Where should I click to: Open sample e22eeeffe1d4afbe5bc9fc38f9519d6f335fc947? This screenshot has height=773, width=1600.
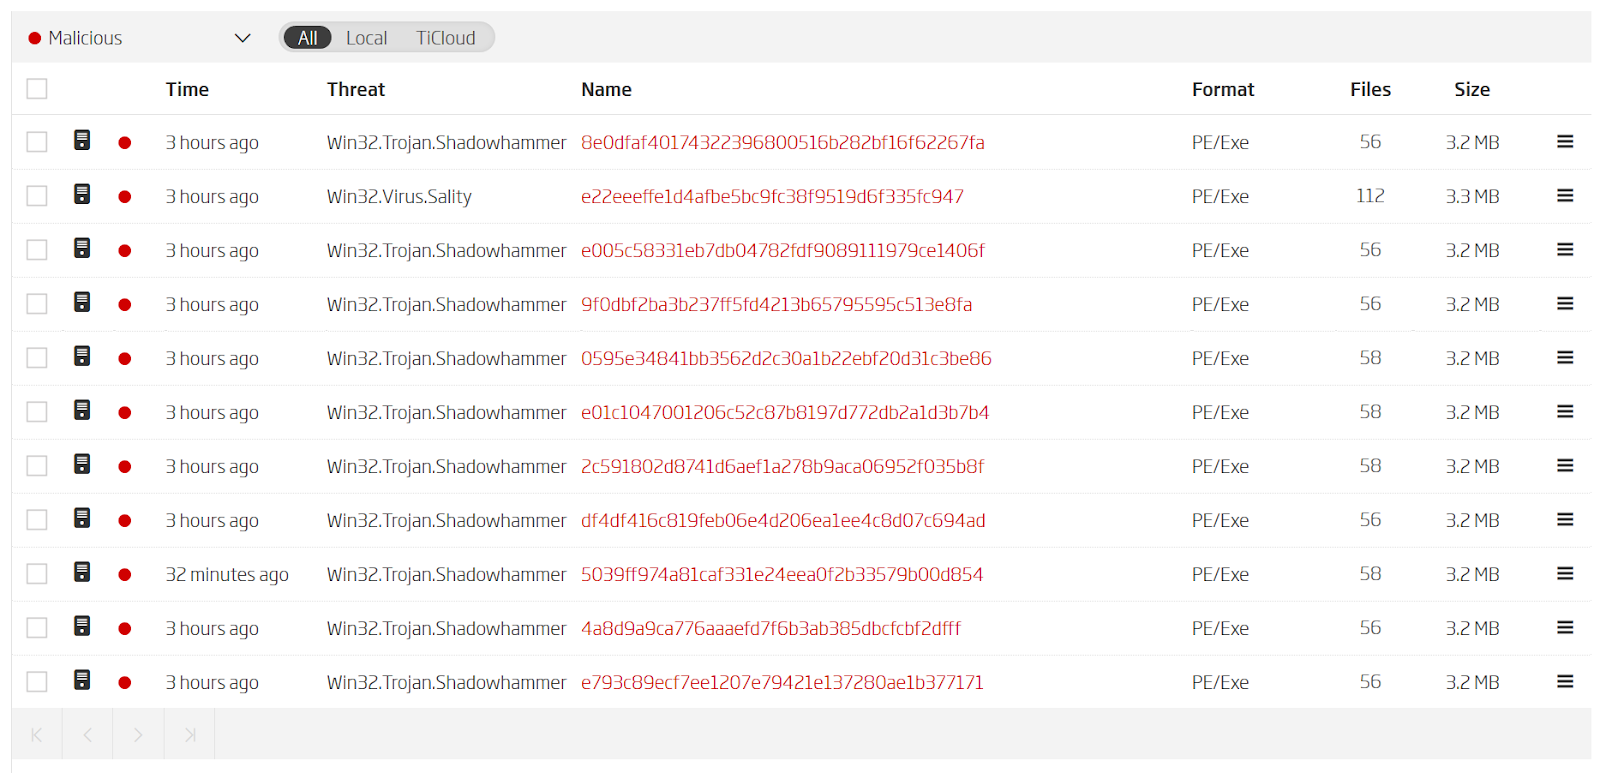772,196
